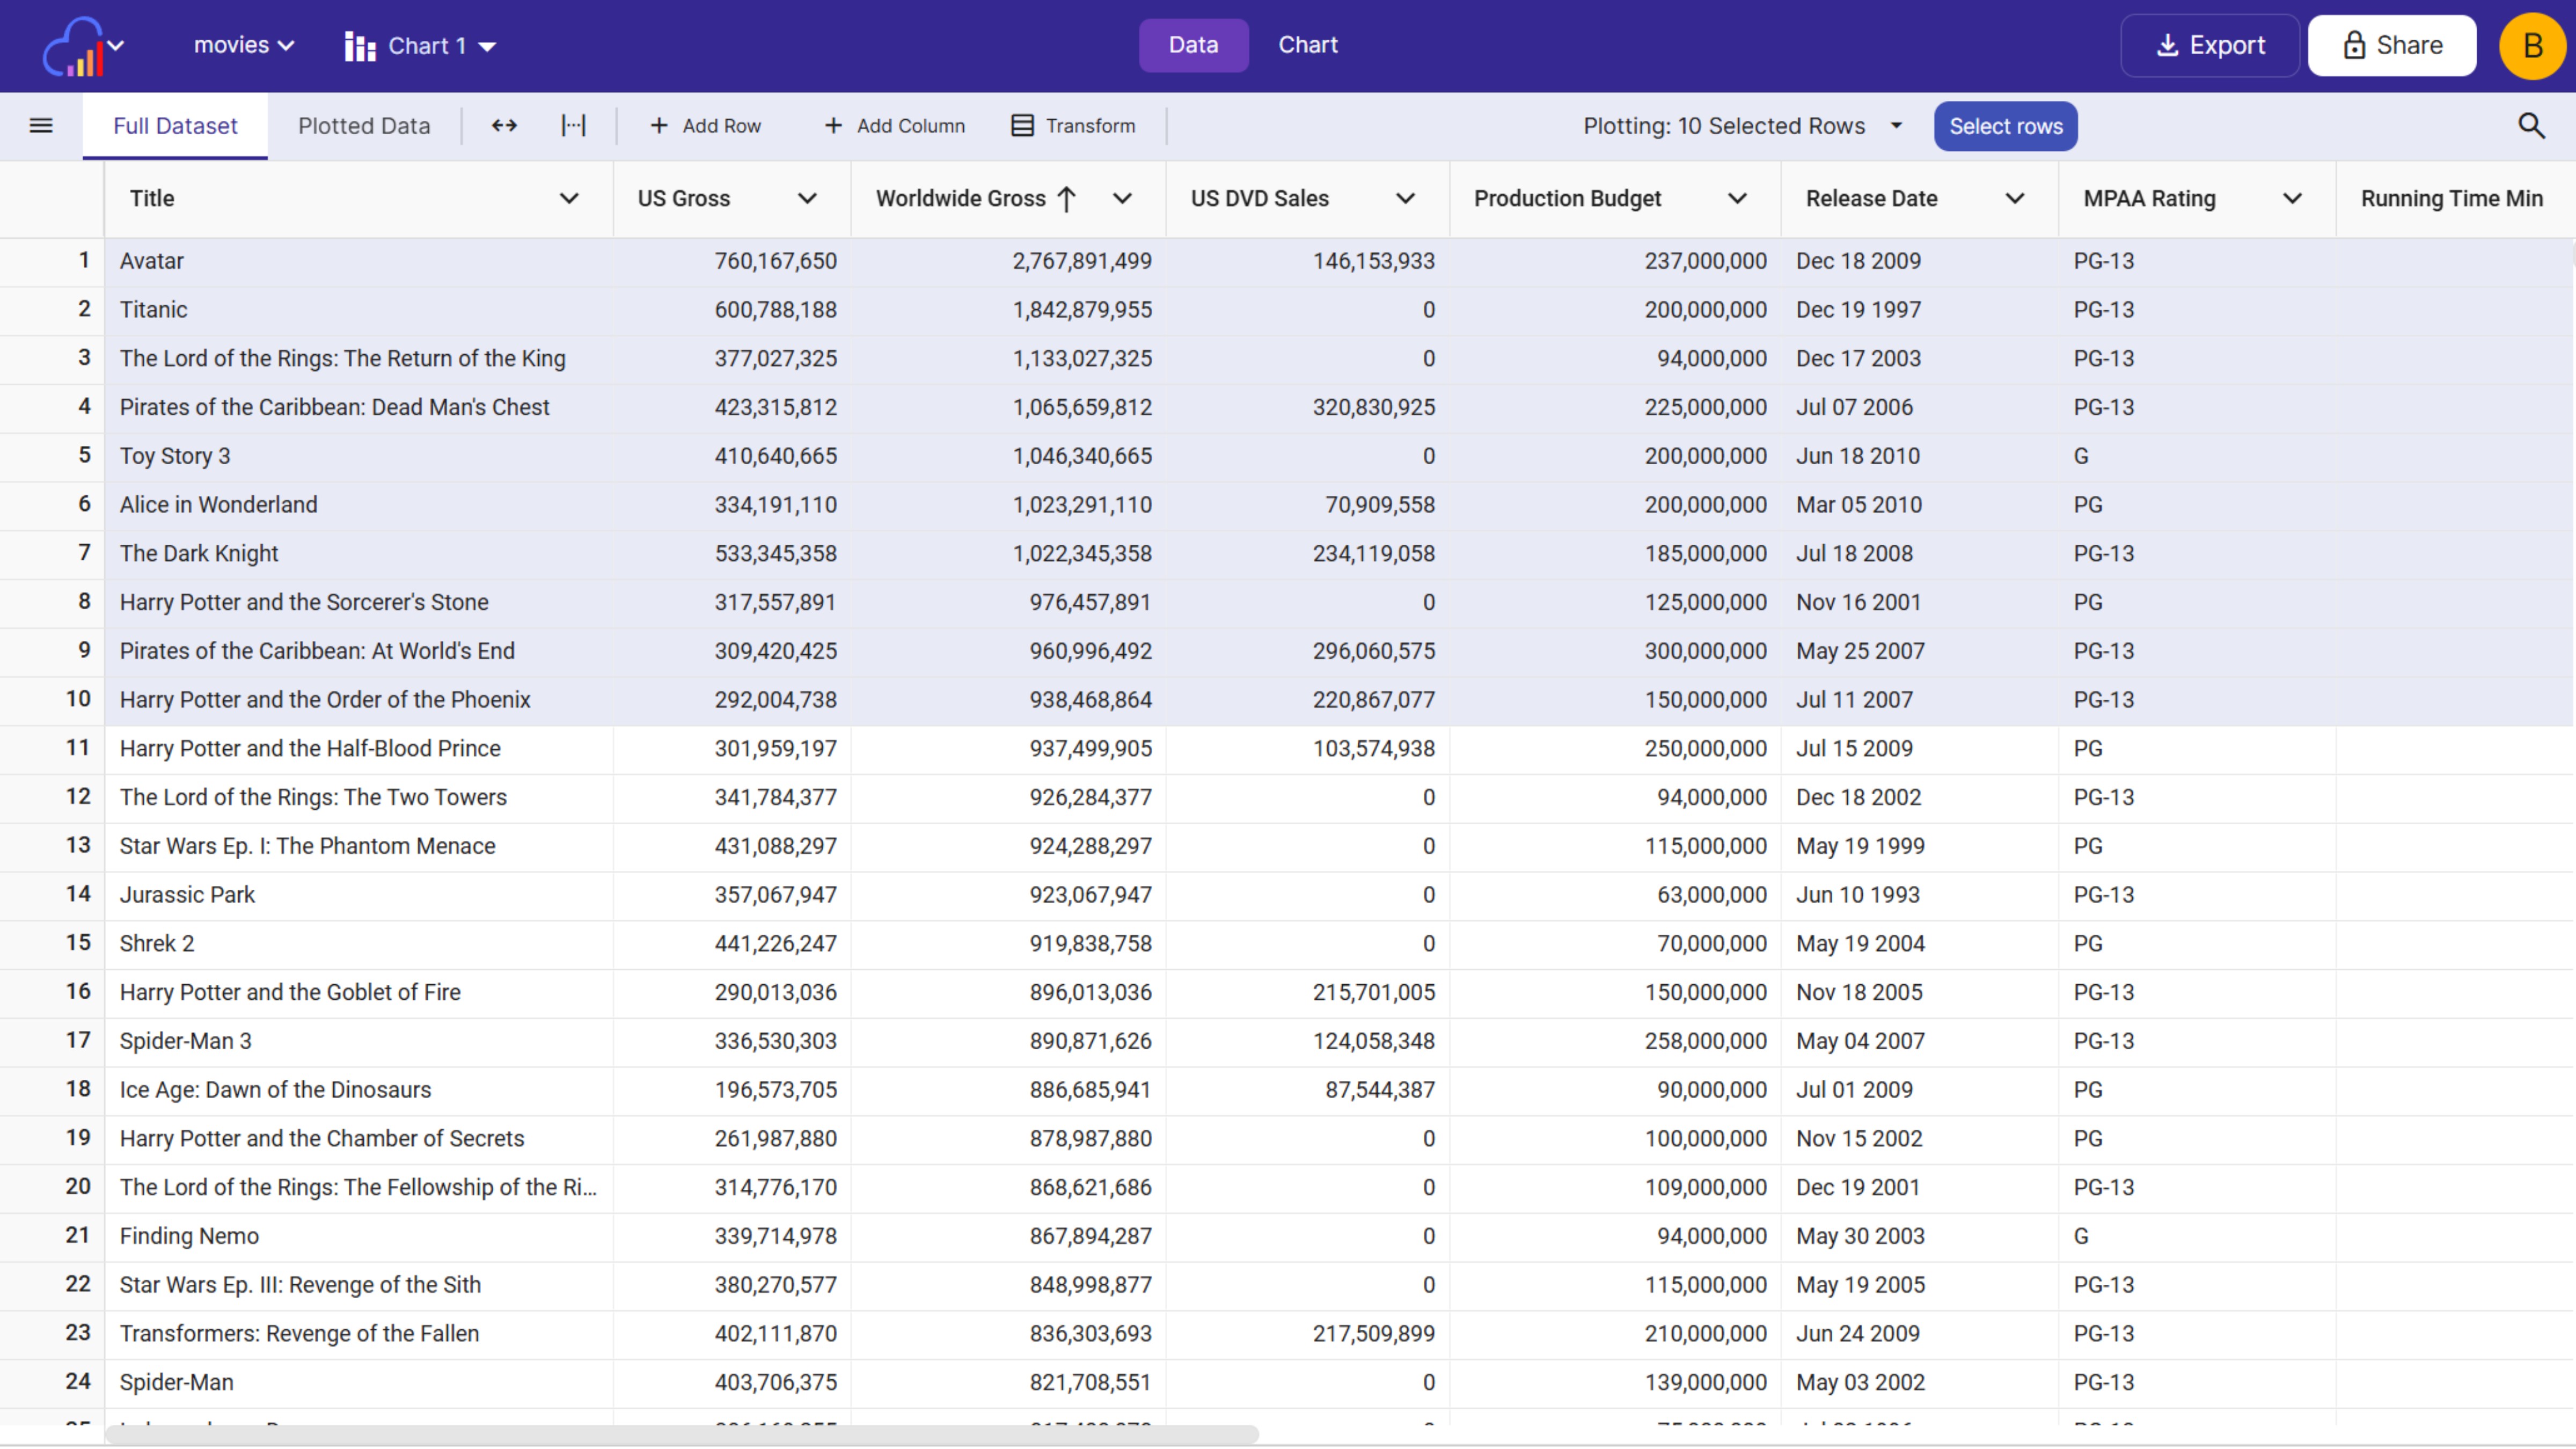Click the 196,573,705 US gross cell
The width and height of the screenshot is (2576, 1449).
pos(732,1090)
